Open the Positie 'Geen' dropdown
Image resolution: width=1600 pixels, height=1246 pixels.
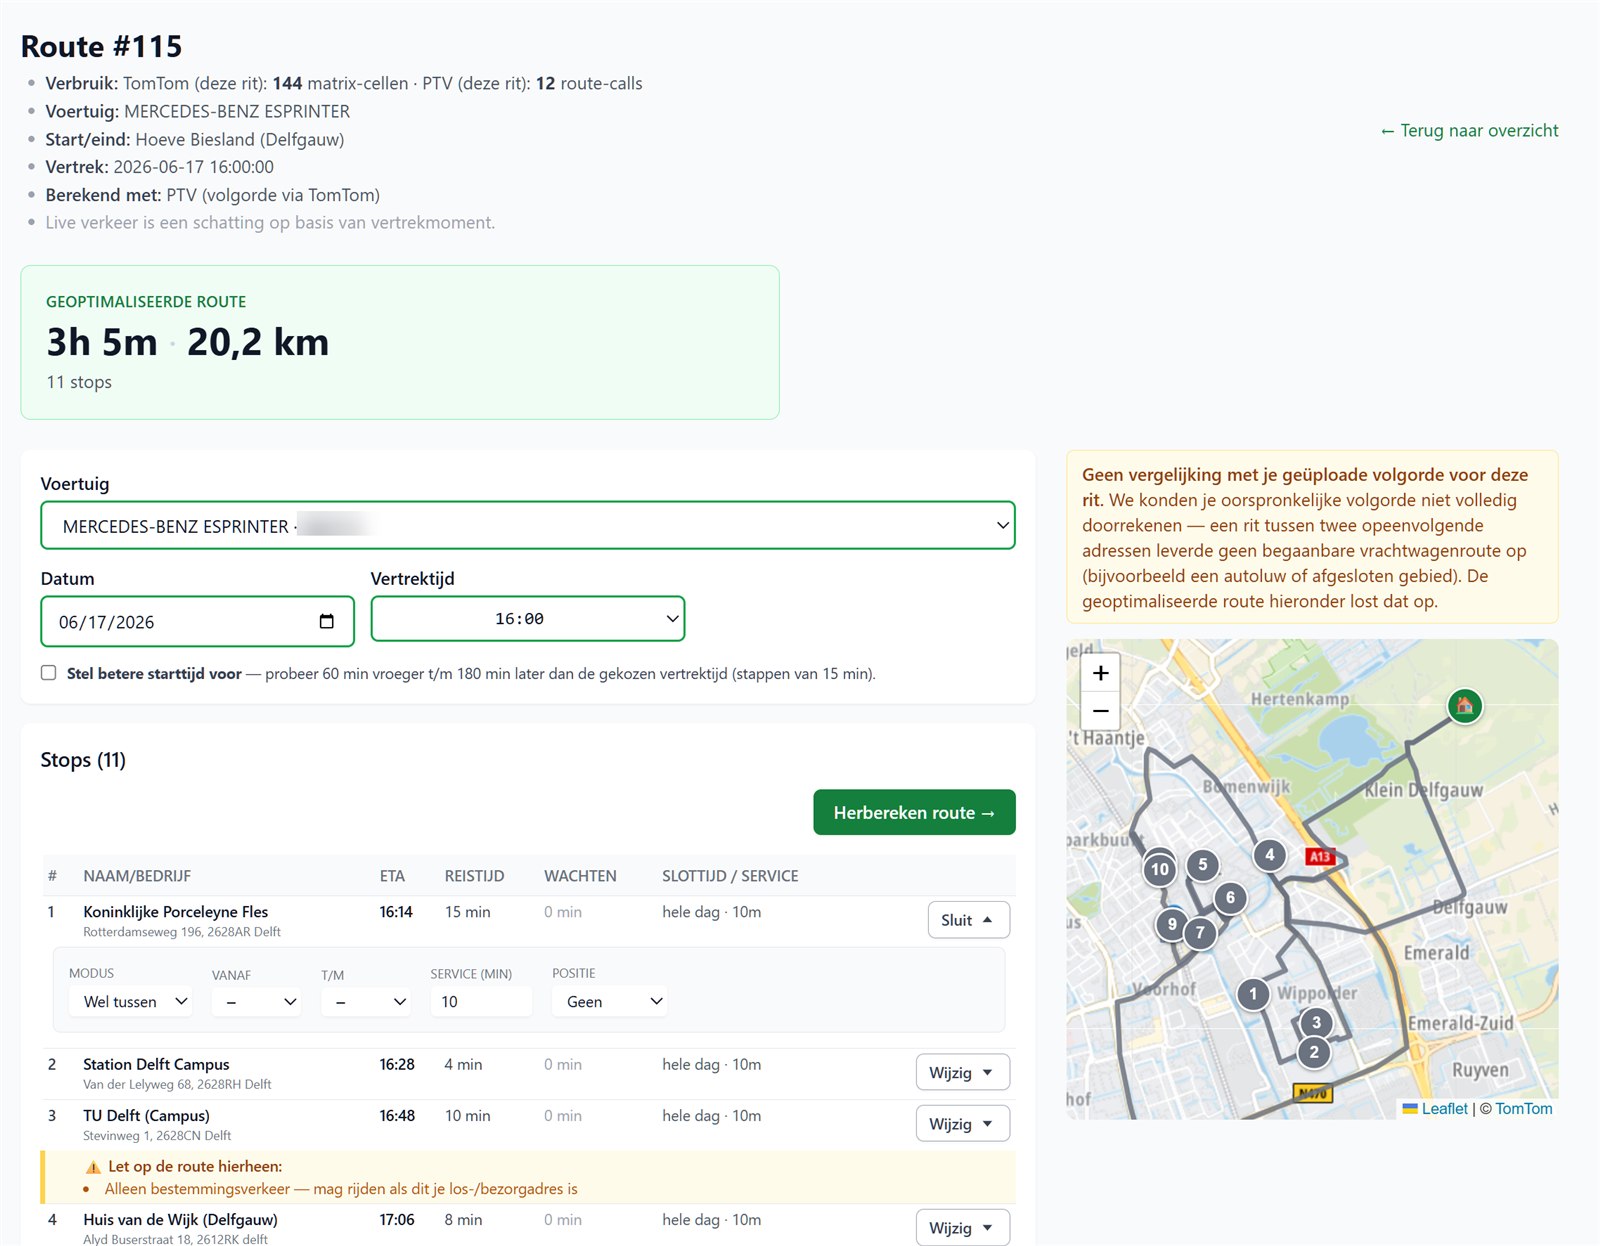click(x=609, y=1001)
